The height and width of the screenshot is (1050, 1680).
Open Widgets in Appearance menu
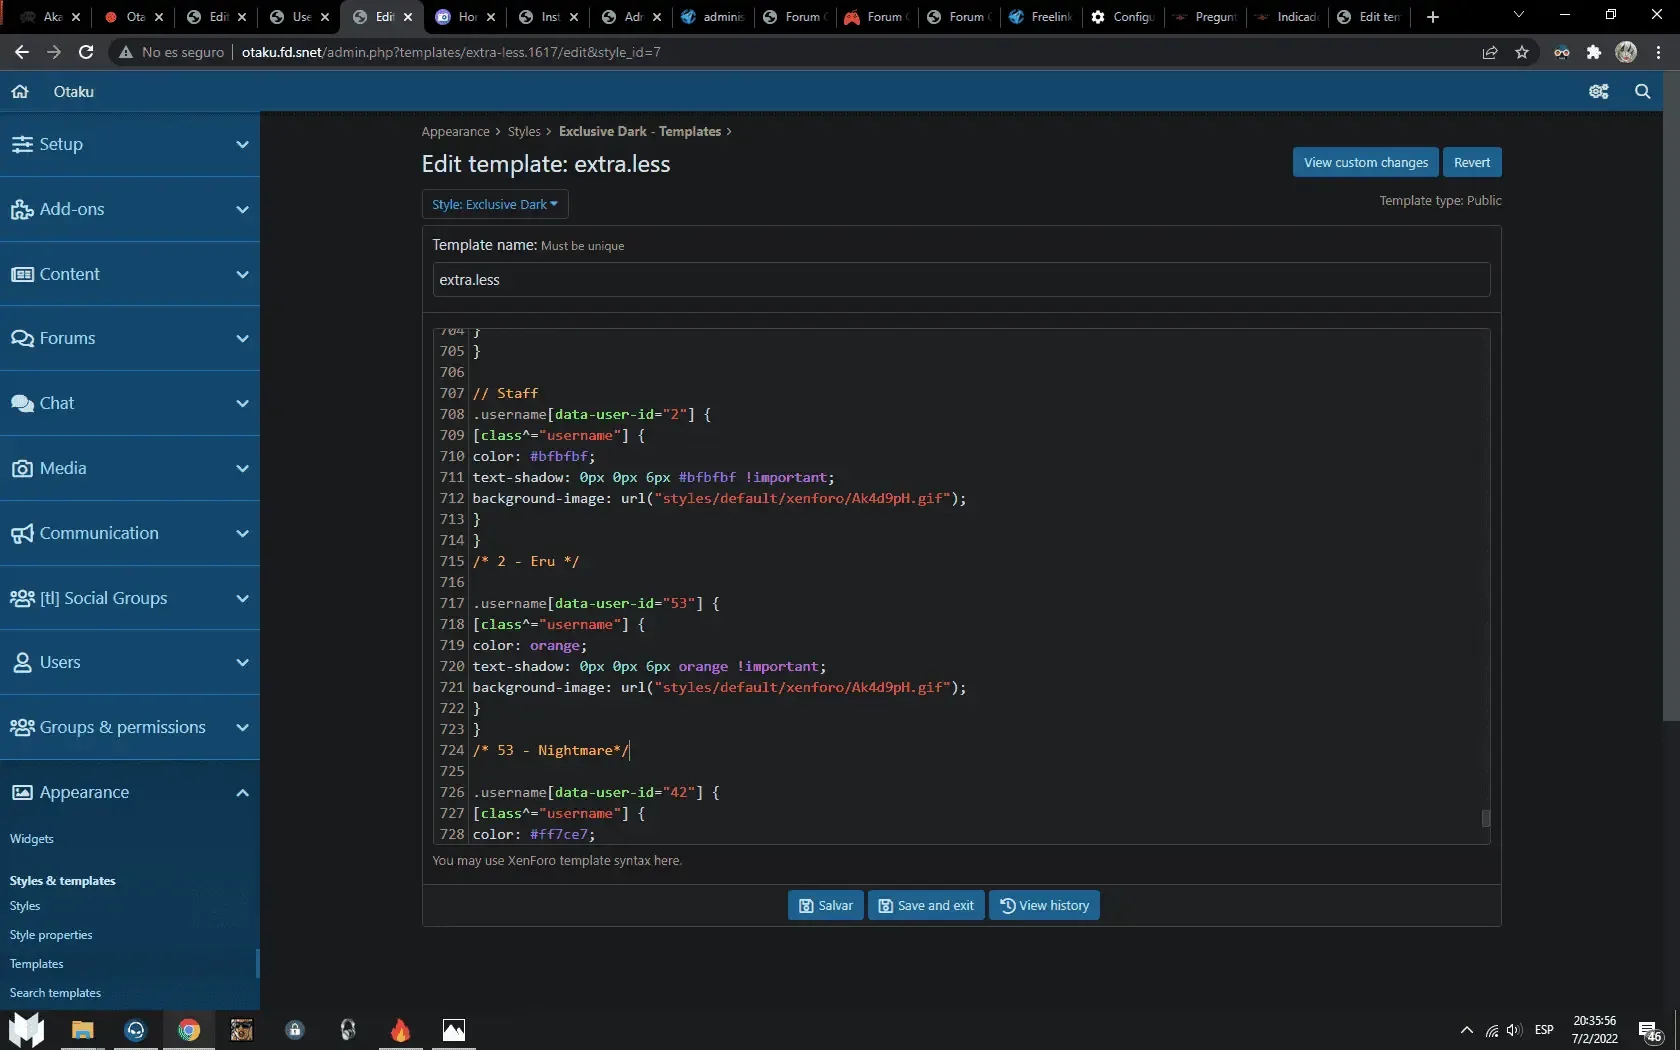click(x=32, y=839)
